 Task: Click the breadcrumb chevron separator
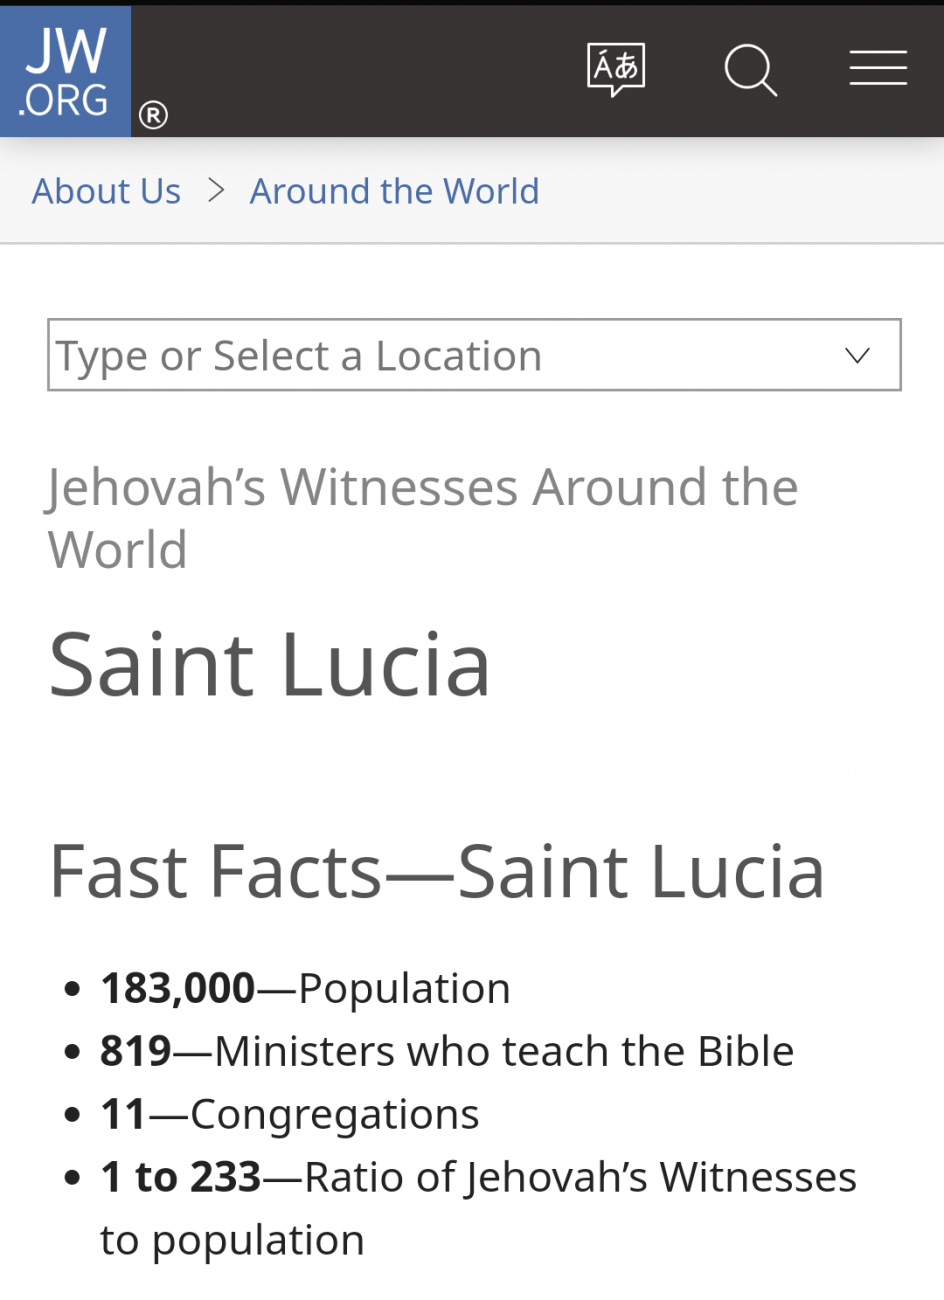(216, 190)
